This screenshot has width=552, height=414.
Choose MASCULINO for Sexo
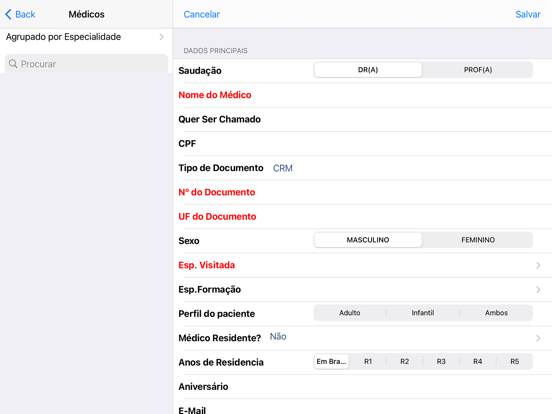tap(368, 240)
